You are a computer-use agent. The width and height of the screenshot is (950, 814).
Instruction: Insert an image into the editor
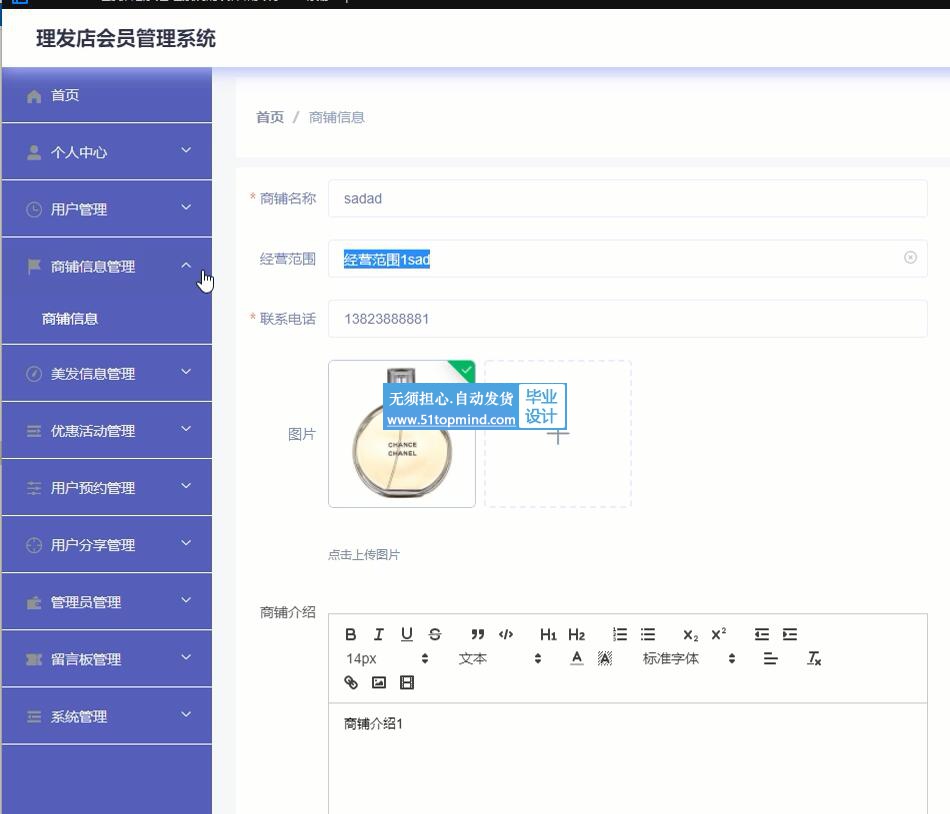(x=379, y=682)
